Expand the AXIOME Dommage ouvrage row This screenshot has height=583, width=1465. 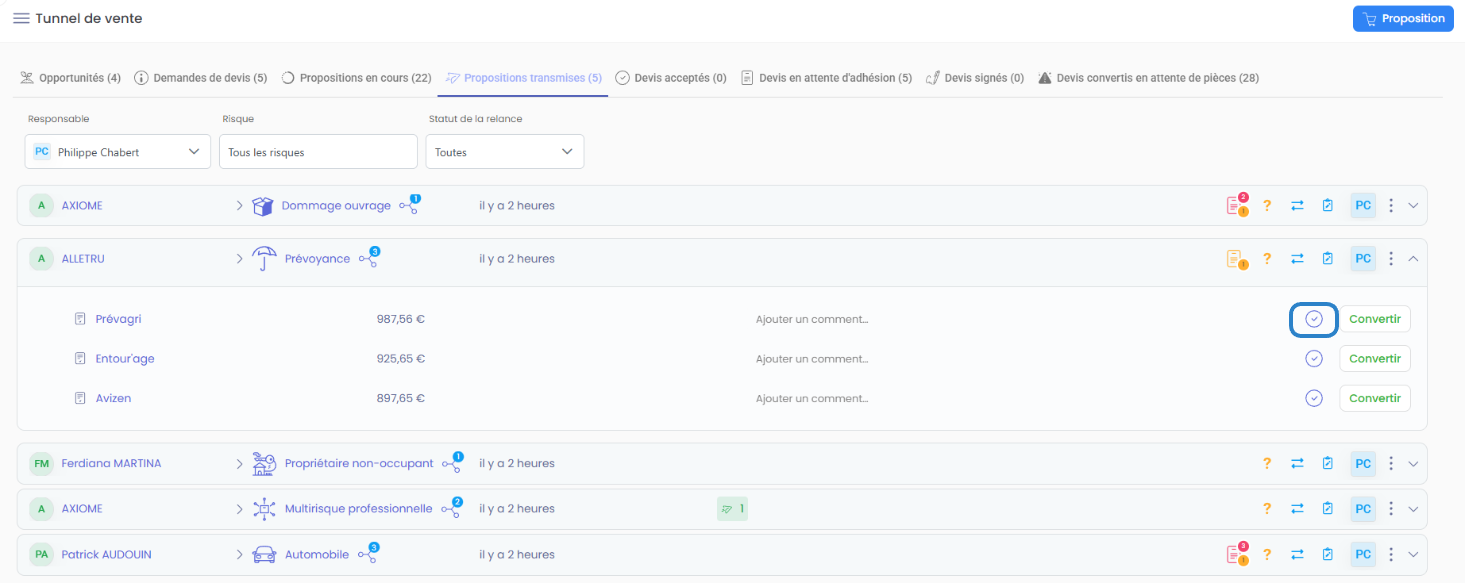[x=1413, y=206]
